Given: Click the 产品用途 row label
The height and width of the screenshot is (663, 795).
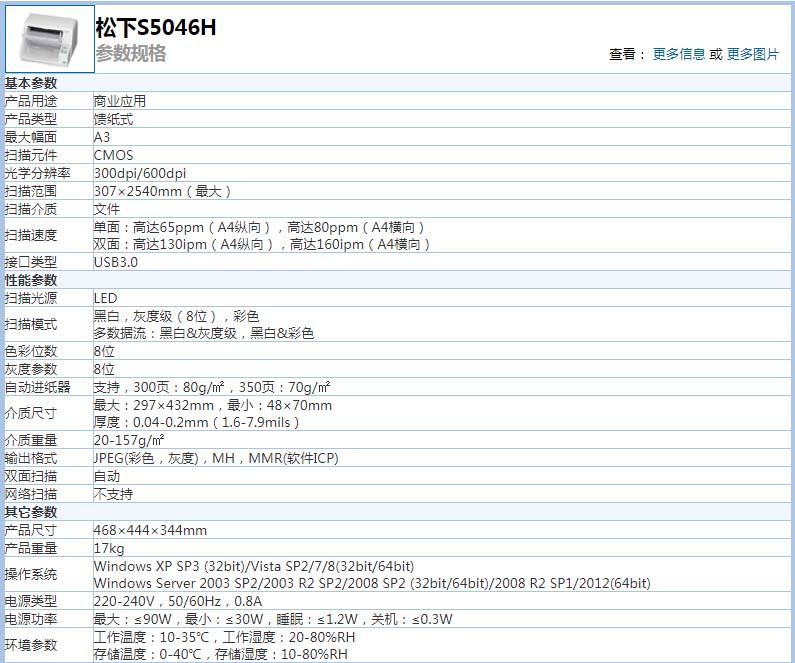Looking at the screenshot, I should [31, 101].
